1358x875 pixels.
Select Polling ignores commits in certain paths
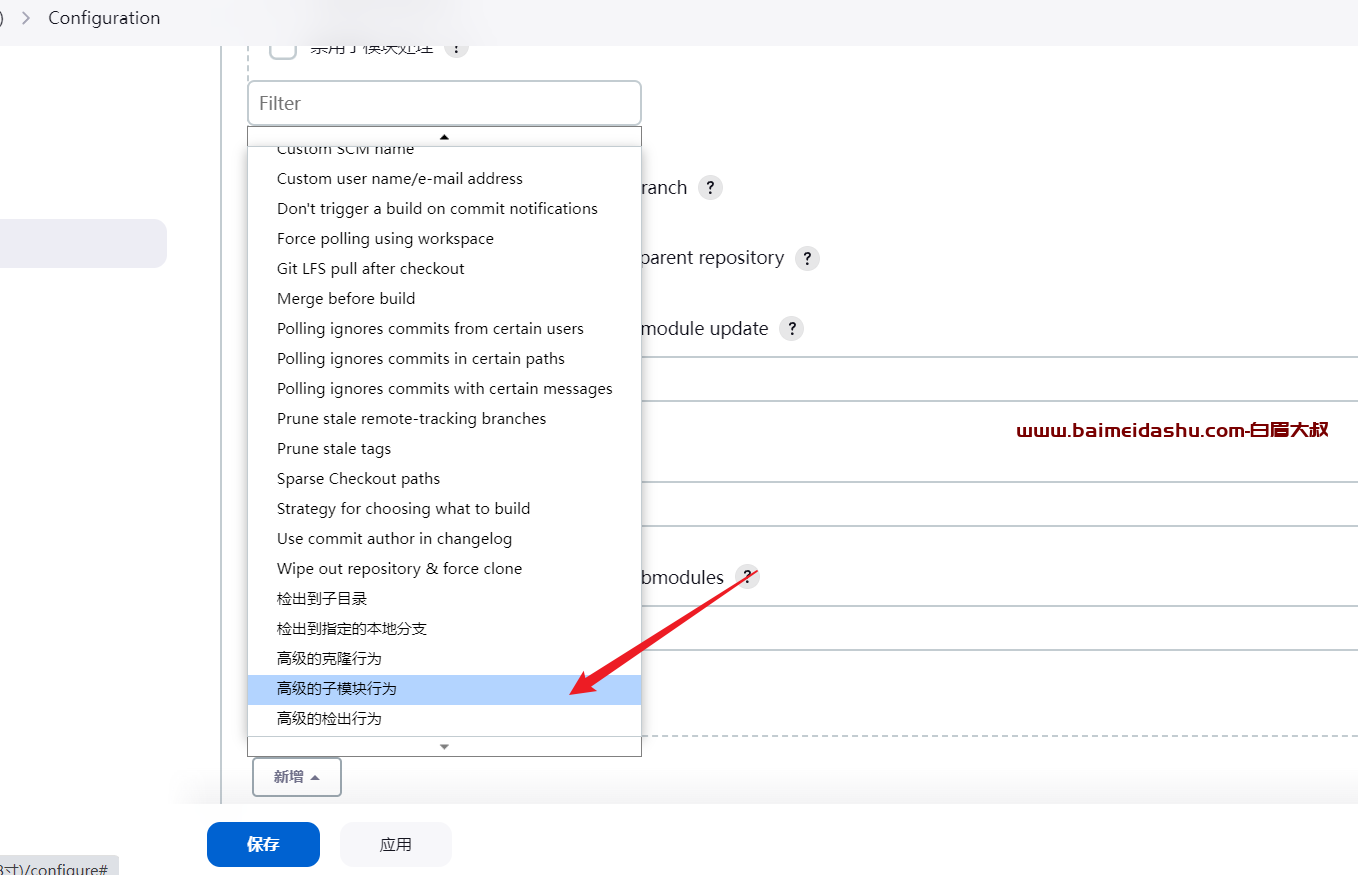[x=444, y=359]
